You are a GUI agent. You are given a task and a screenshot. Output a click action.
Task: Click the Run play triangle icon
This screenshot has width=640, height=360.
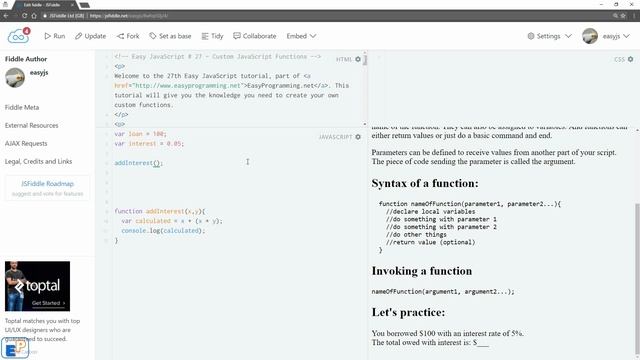47,36
